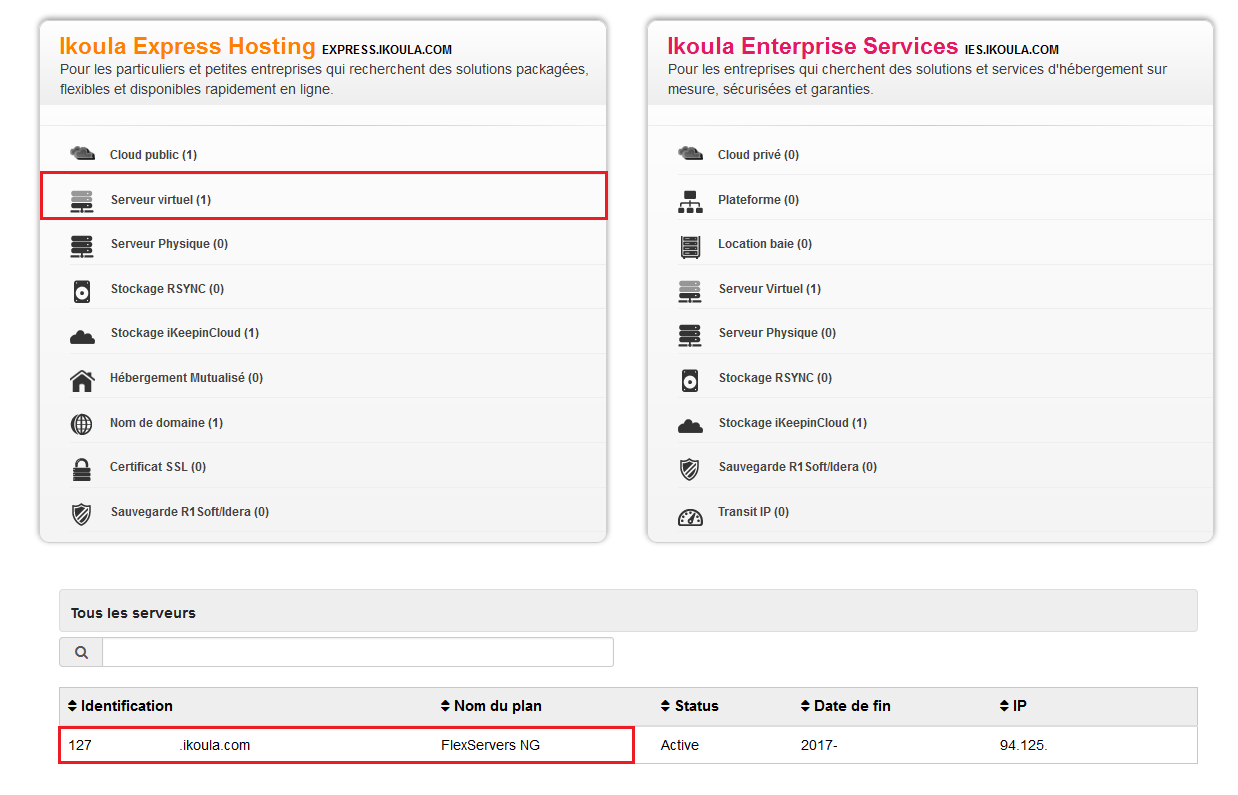The width and height of the screenshot is (1238, 795).
Task: Open Cloud privé (0) in Enterprise Services
Action: pyautogui.click(x=757, y=155)
